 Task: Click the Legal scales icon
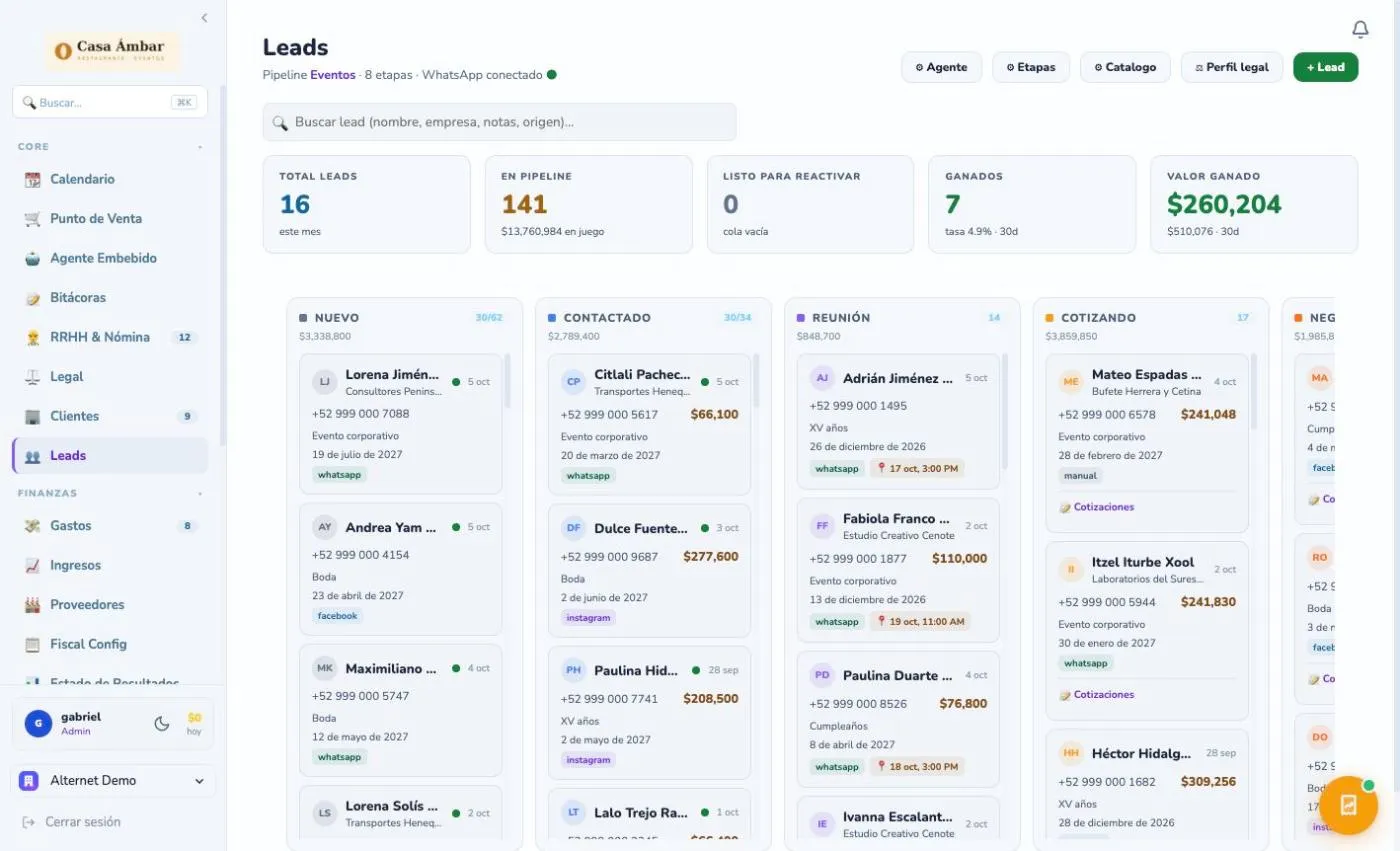pos(32,377)
